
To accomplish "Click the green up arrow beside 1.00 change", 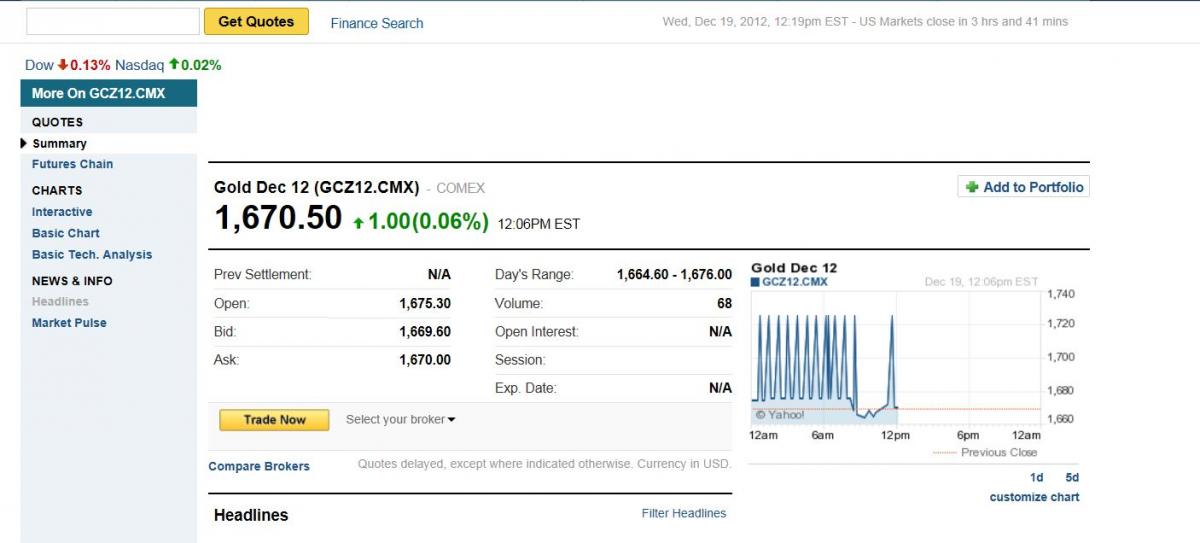I will point(359,223).
